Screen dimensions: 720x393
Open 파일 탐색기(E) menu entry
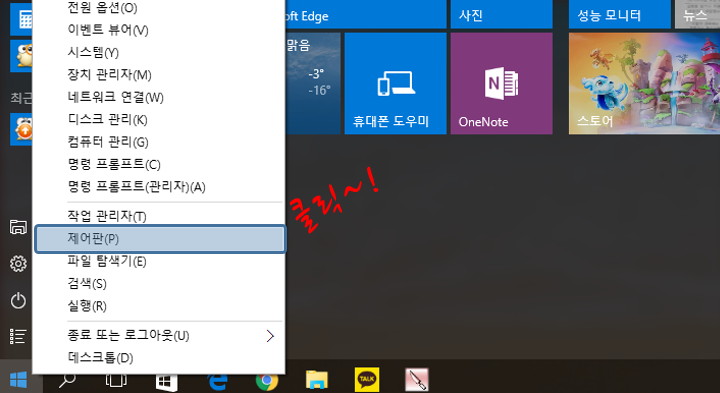(159, 261)
